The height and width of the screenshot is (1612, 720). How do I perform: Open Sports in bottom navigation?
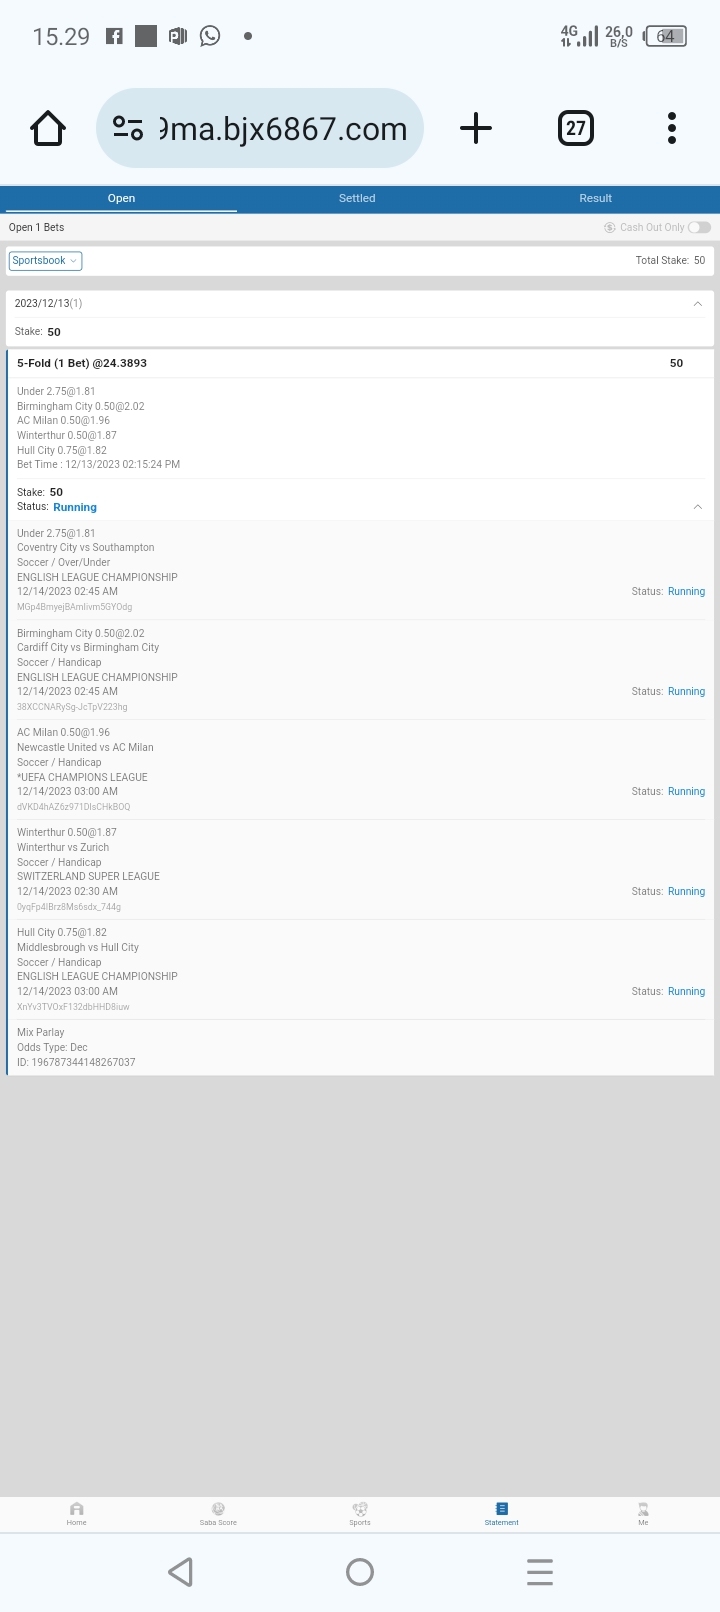point(360,1513)
